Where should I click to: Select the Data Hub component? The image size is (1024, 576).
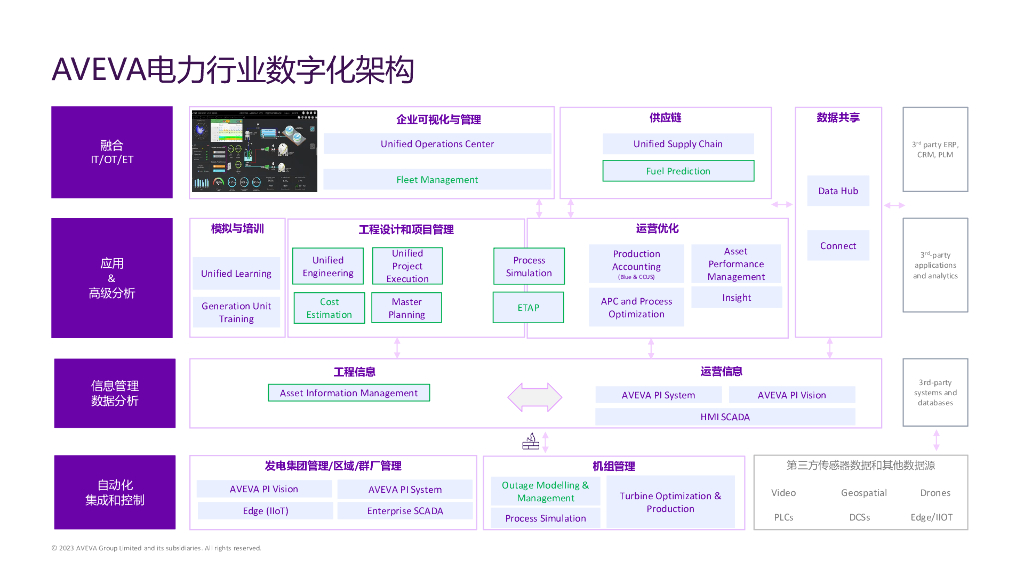click(838, 191)
